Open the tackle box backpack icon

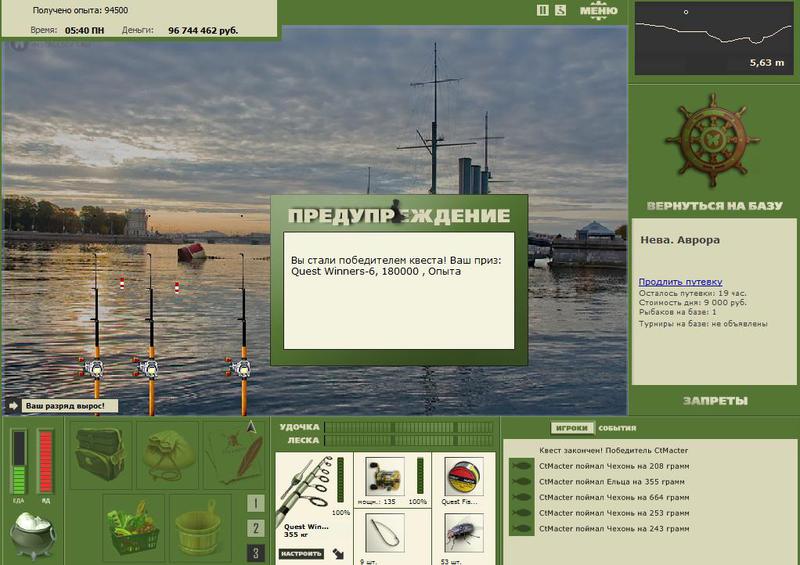click(x=101, y=454)
